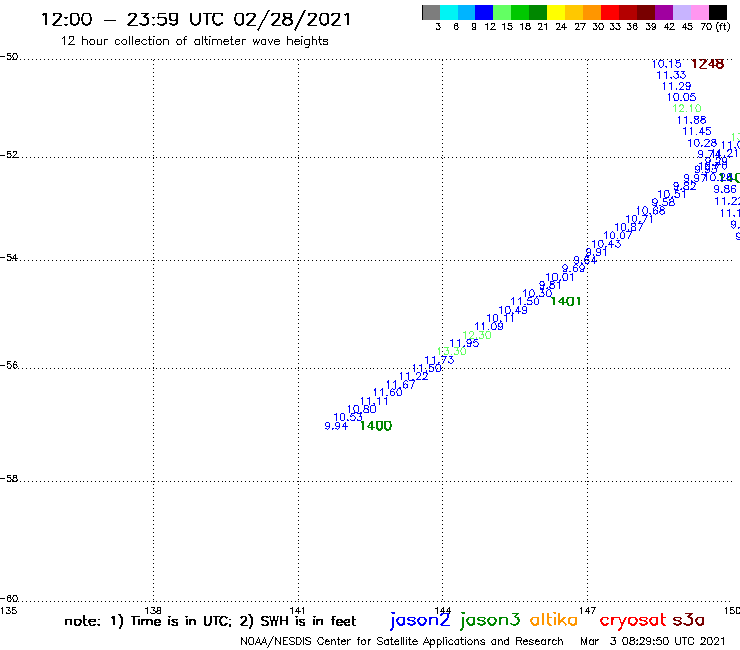The height and width of the screenshot is (650, 740).
Task: Click the 10.49 wave height value
Action: (x=513, y=310)
